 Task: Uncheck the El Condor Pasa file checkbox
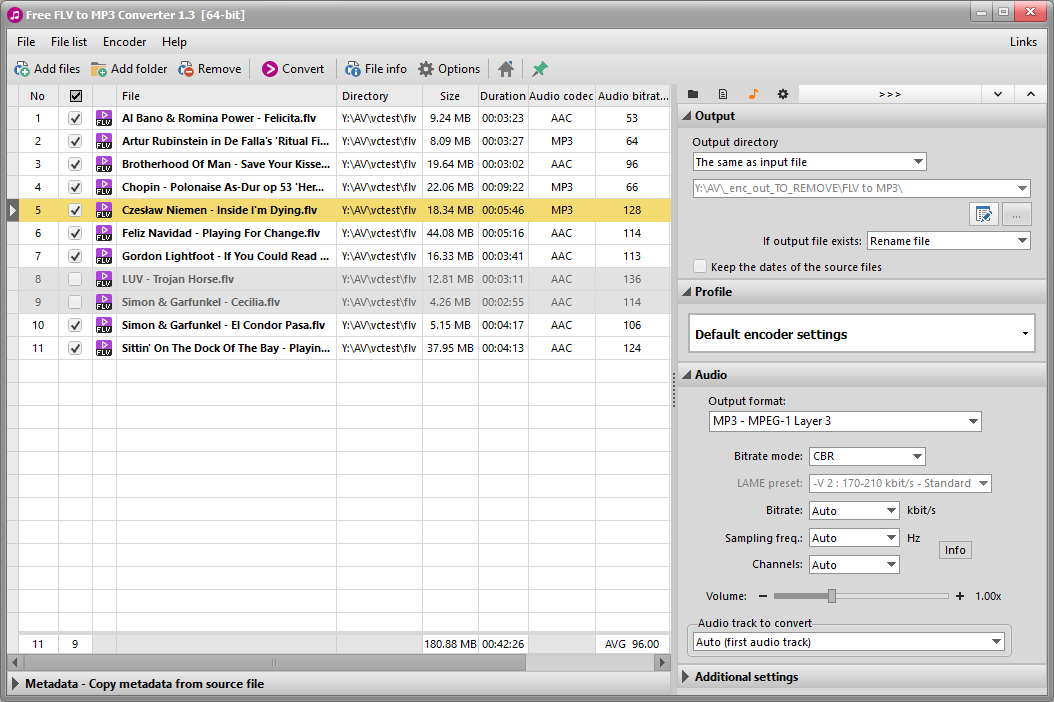pos(75,325)
